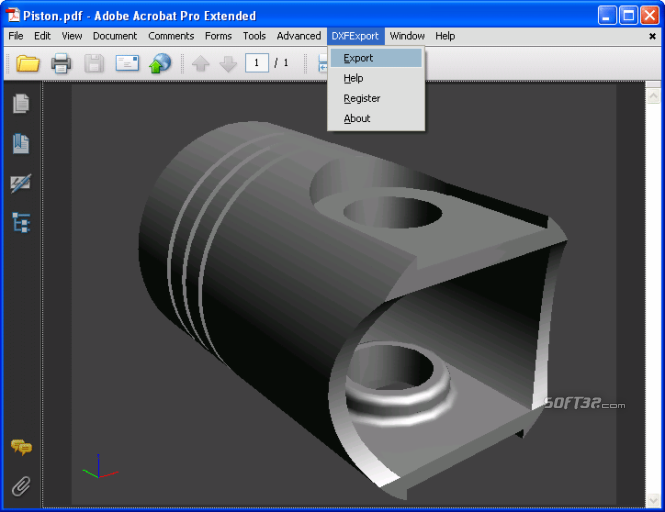
Task: Open the Comments panel speech bubbles icon
Action: 21,447
